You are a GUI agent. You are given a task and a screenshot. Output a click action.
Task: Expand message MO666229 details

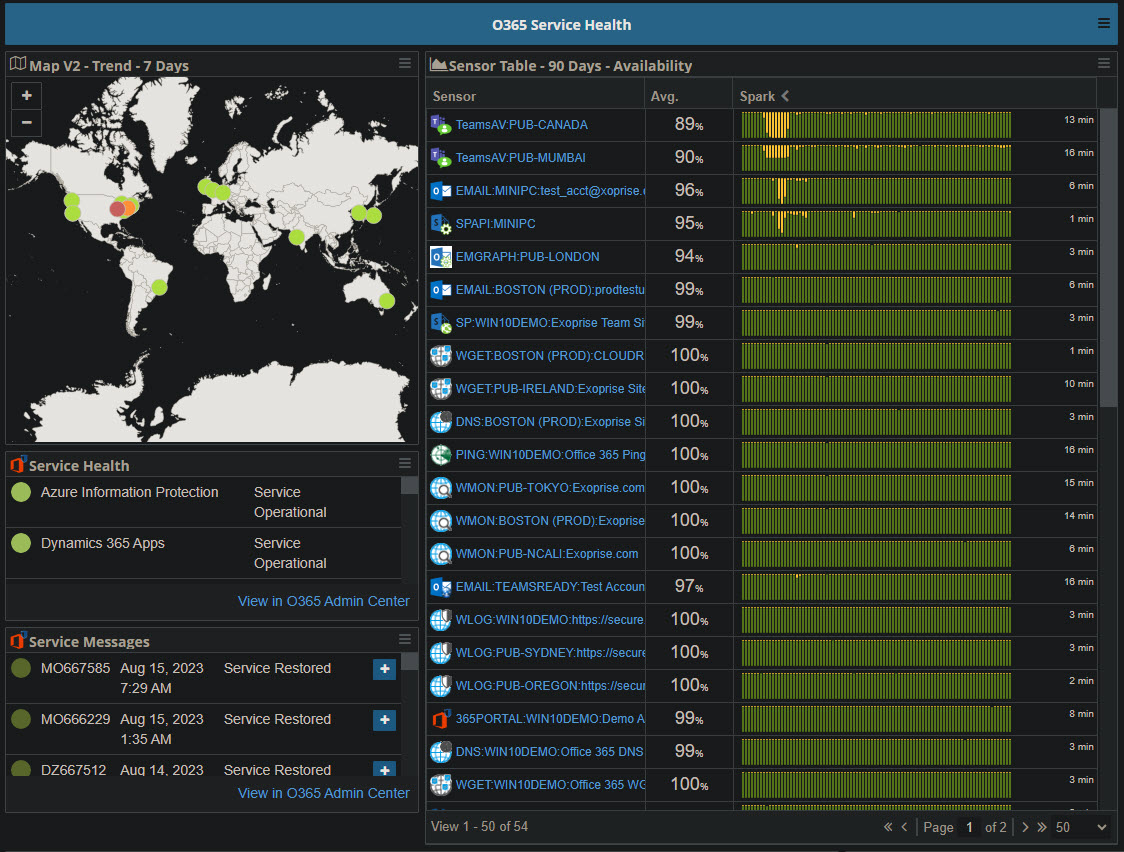point(384,719)
